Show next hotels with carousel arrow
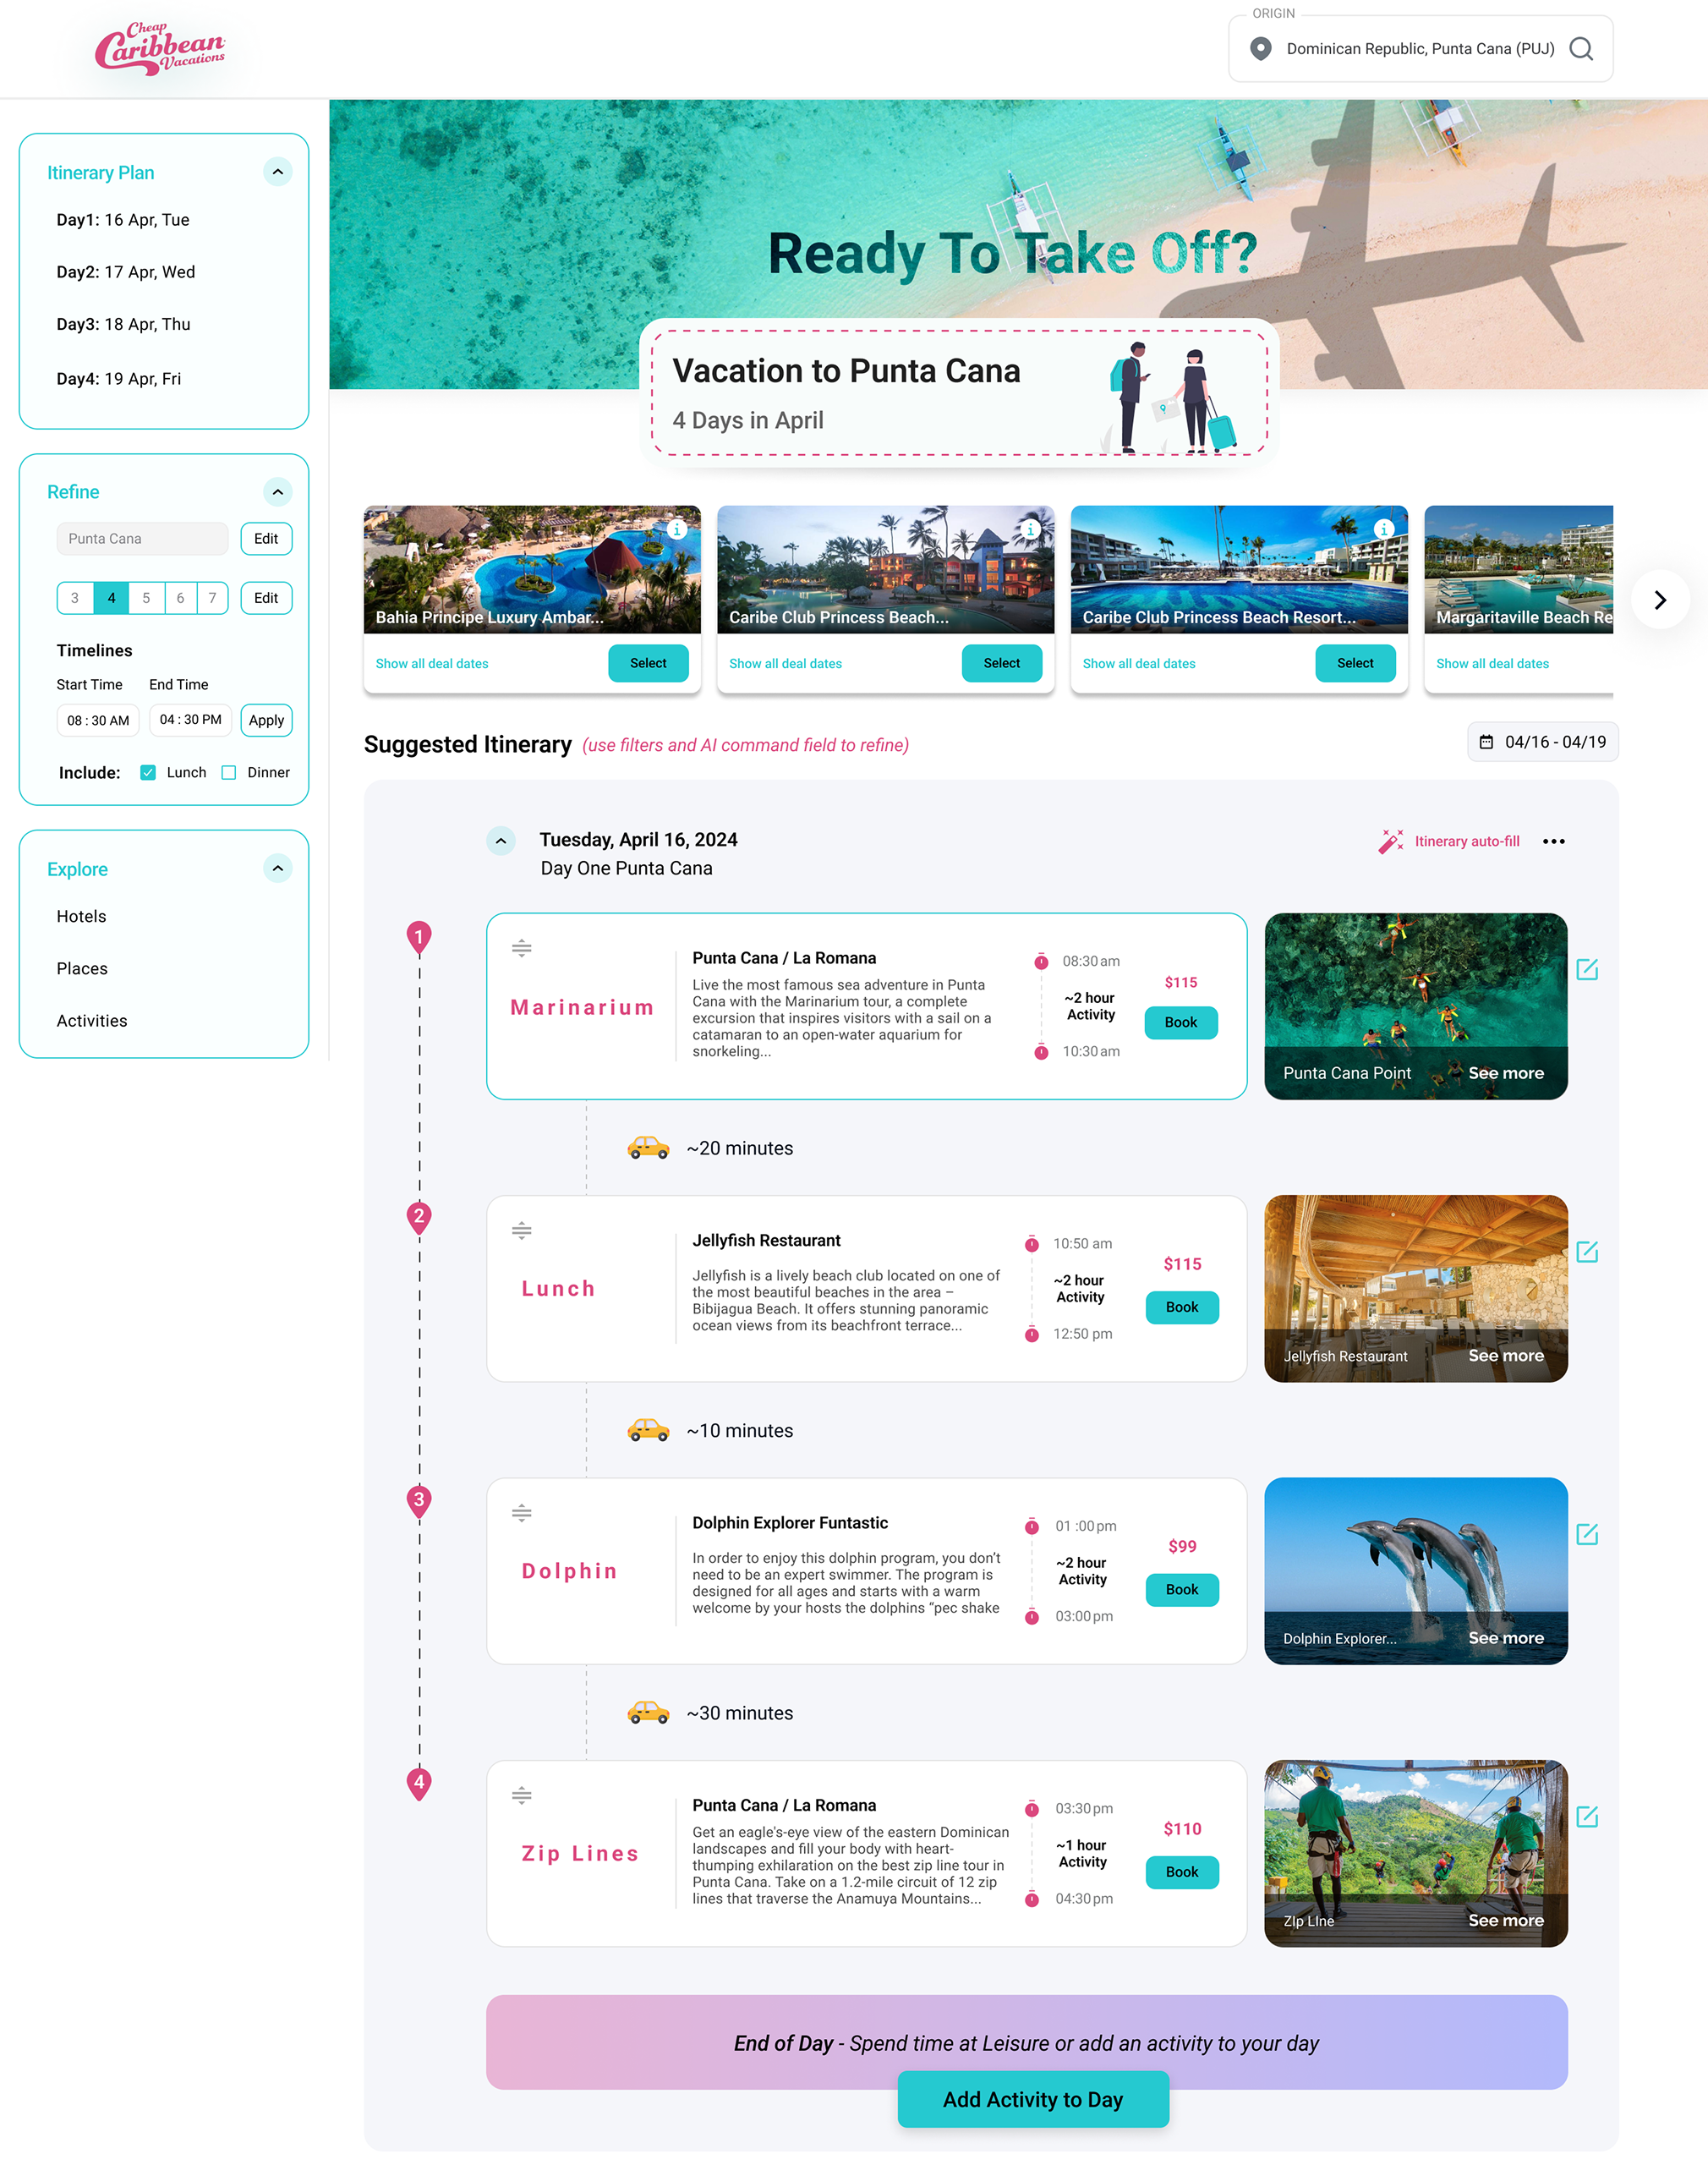 (1660, 599)
